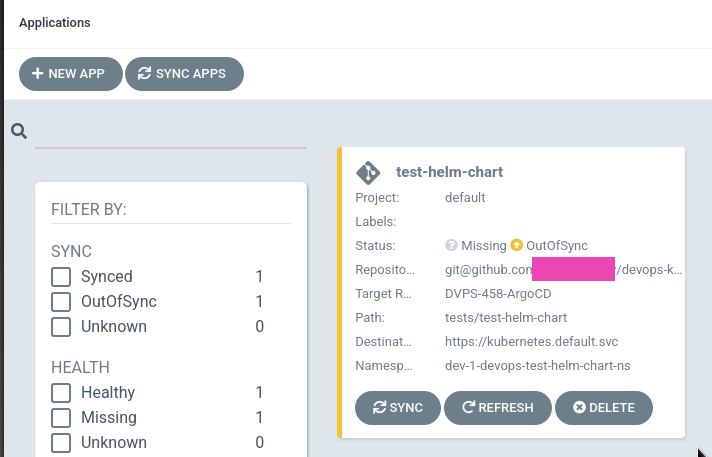Click the OutOfSync yellow arrow status icon

(x=516, y=245)
